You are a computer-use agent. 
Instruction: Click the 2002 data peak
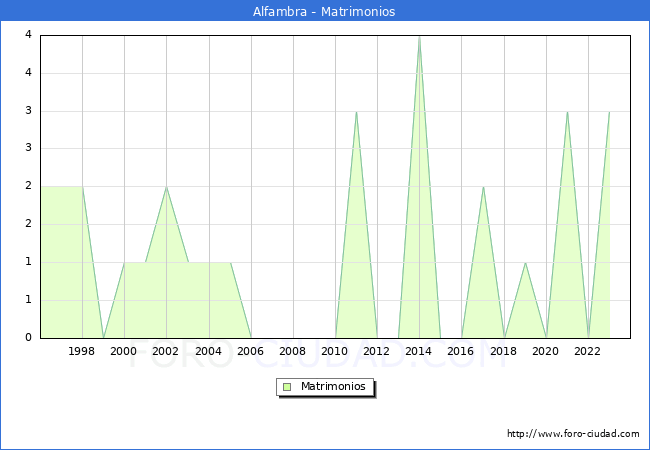pos(166,187)
